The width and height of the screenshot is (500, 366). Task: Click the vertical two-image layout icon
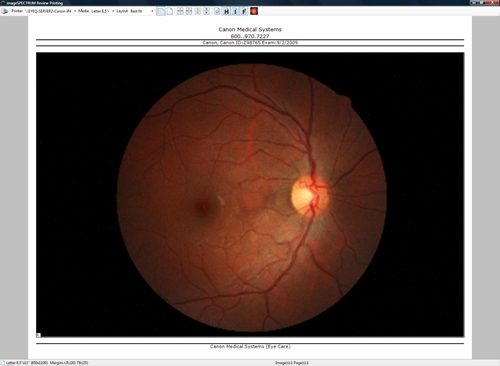(x=206, y=11)
